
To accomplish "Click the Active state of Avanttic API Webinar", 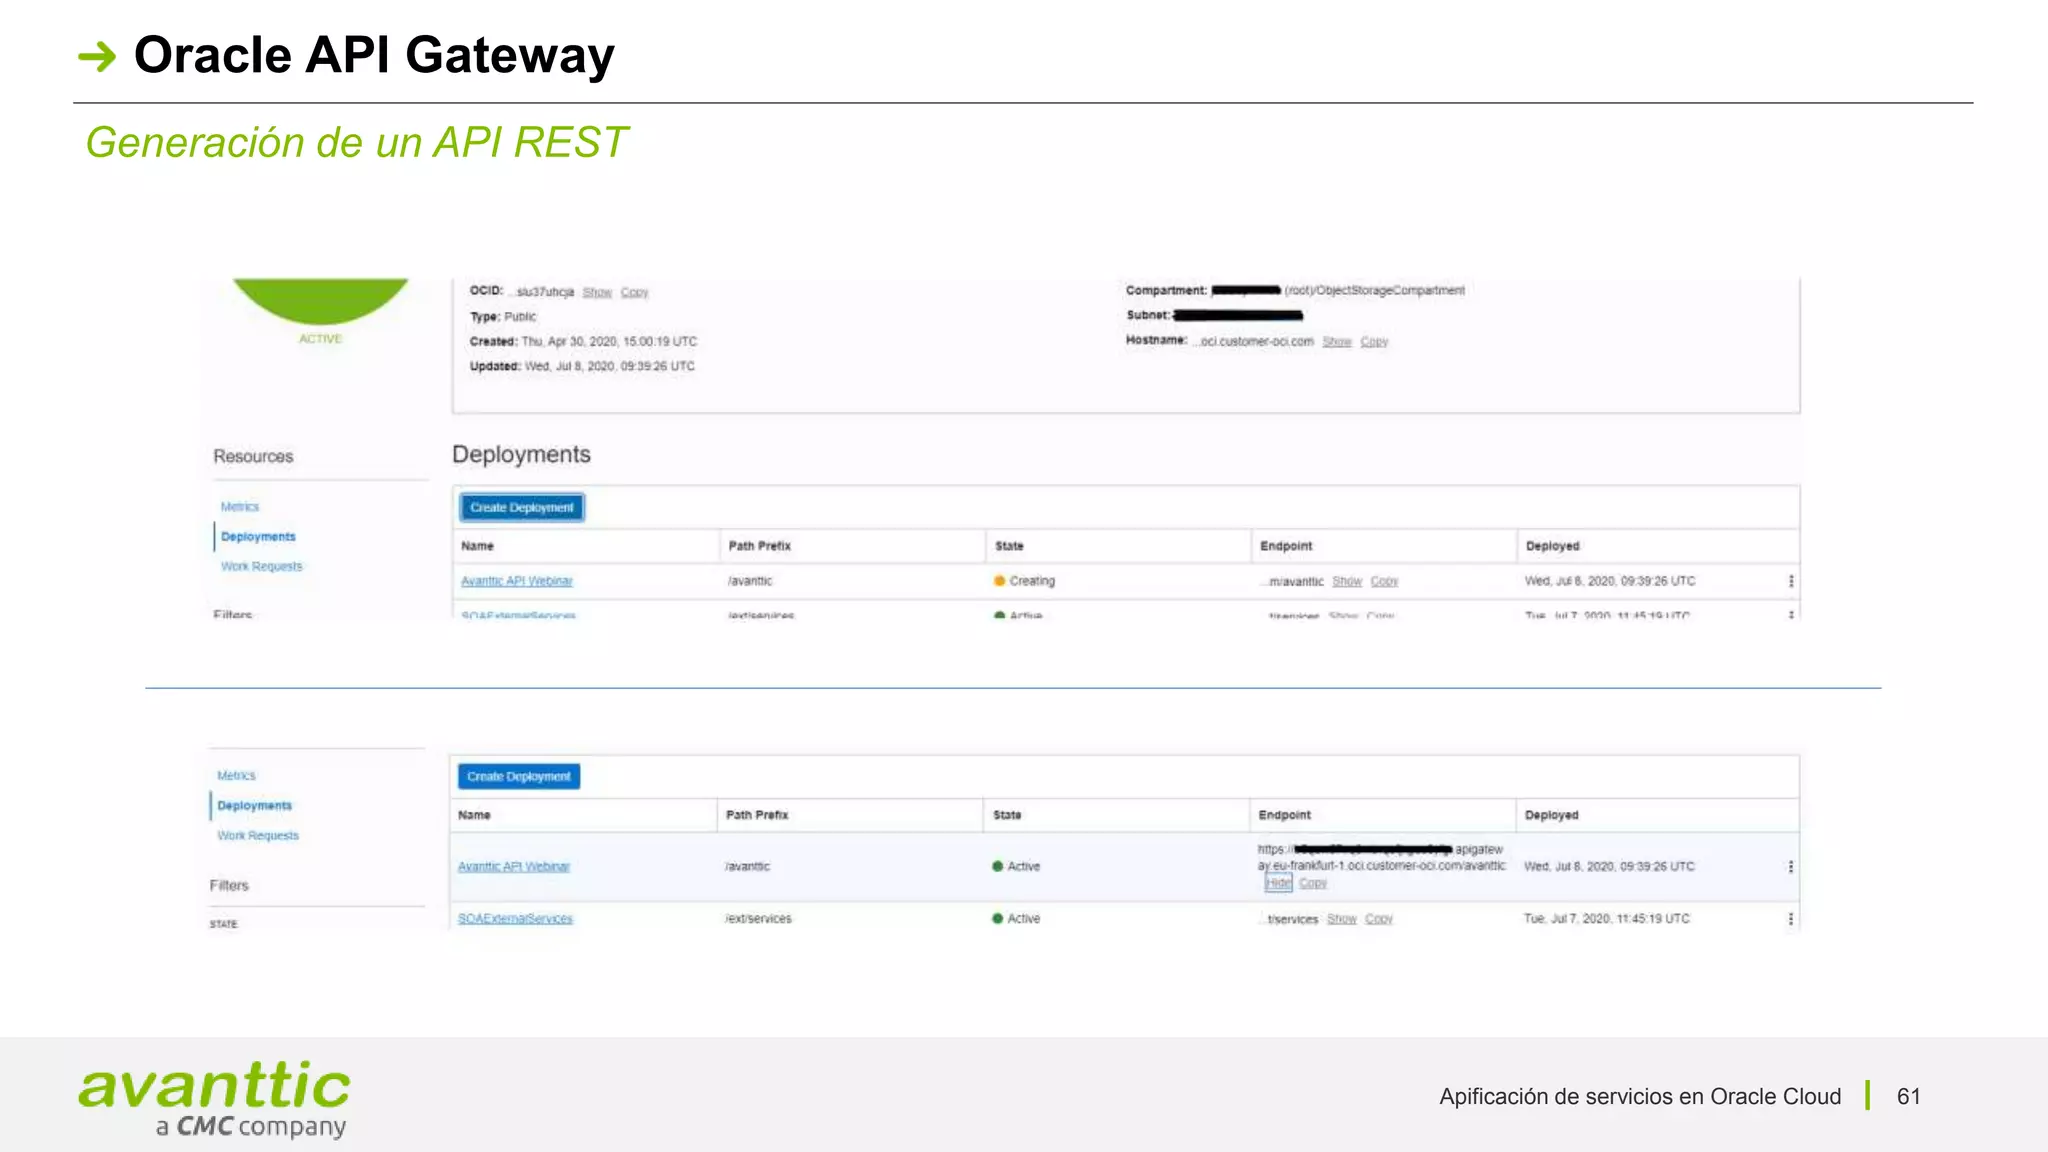I will tap(1023, 867).
